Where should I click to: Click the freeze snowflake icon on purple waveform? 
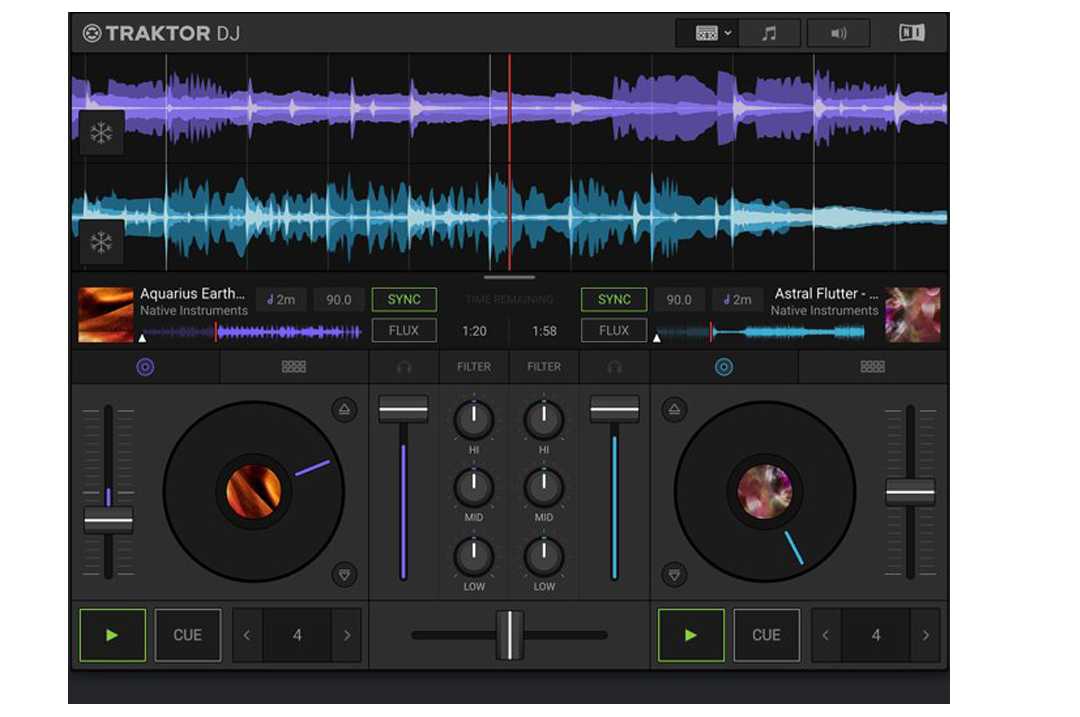pyautogui.click(x=101, y=133)
